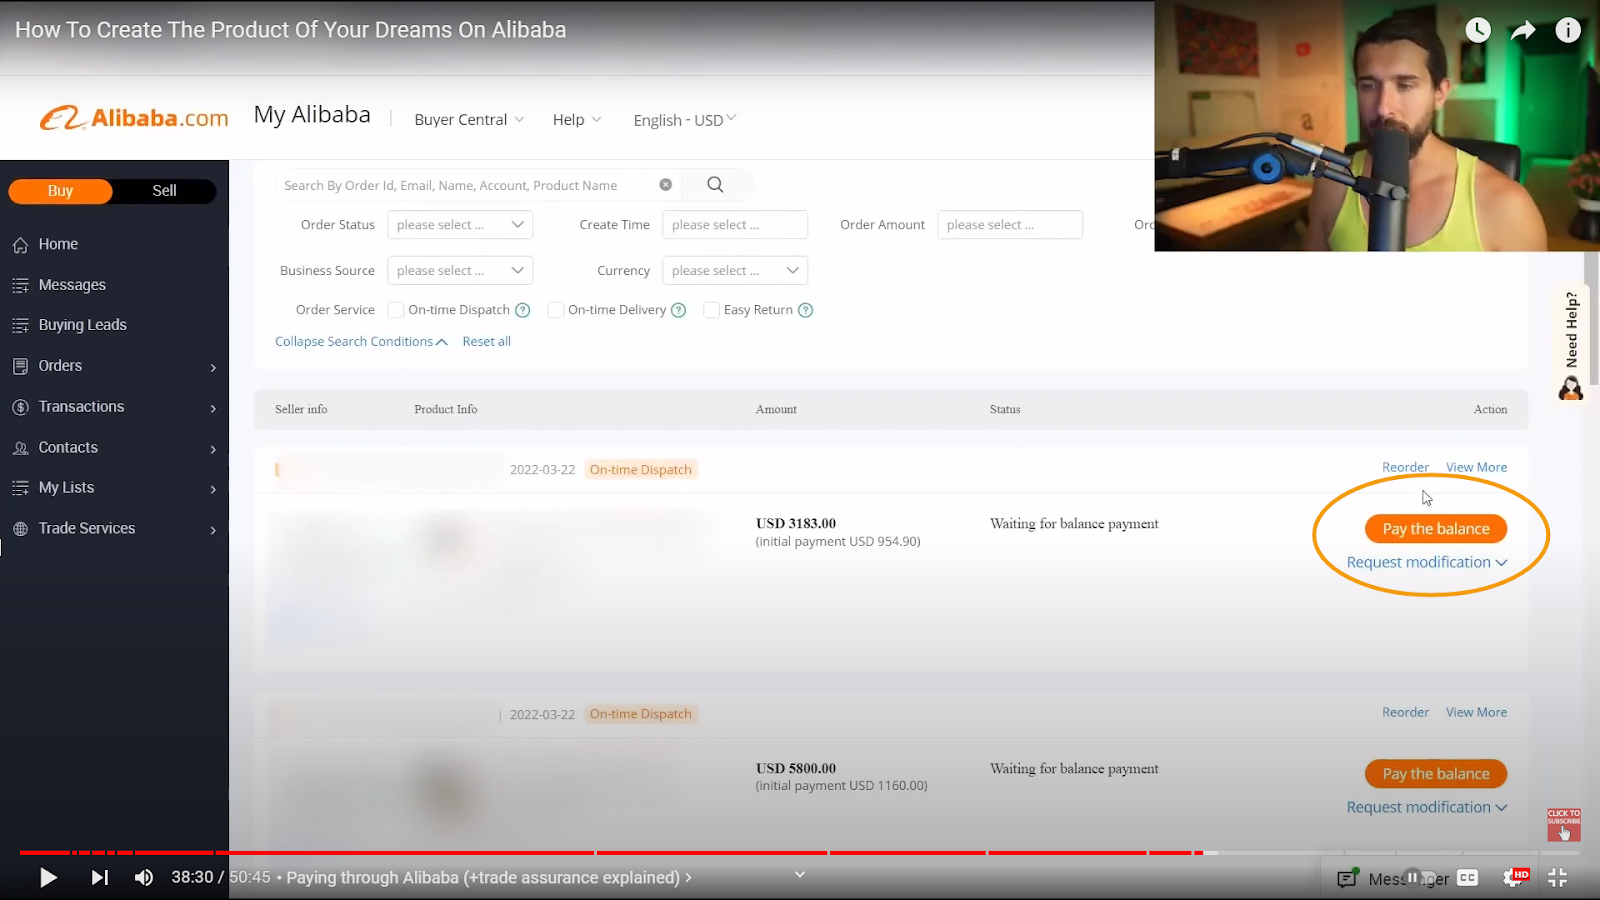Open the Easy Return help question mark
This screenshot has height=900, width=1600.
(805, 310)
